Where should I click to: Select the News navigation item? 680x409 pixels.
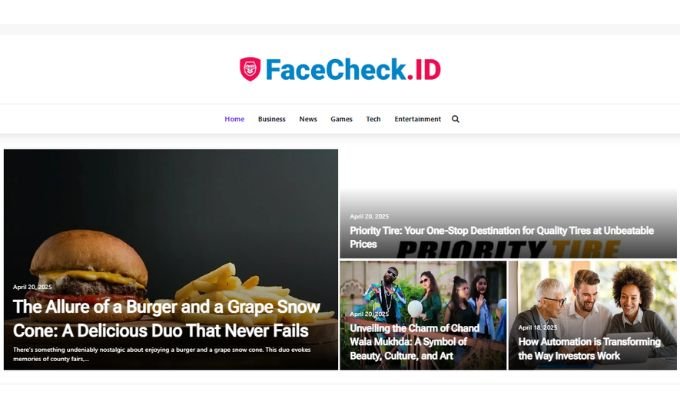click(x=308, y=119)
